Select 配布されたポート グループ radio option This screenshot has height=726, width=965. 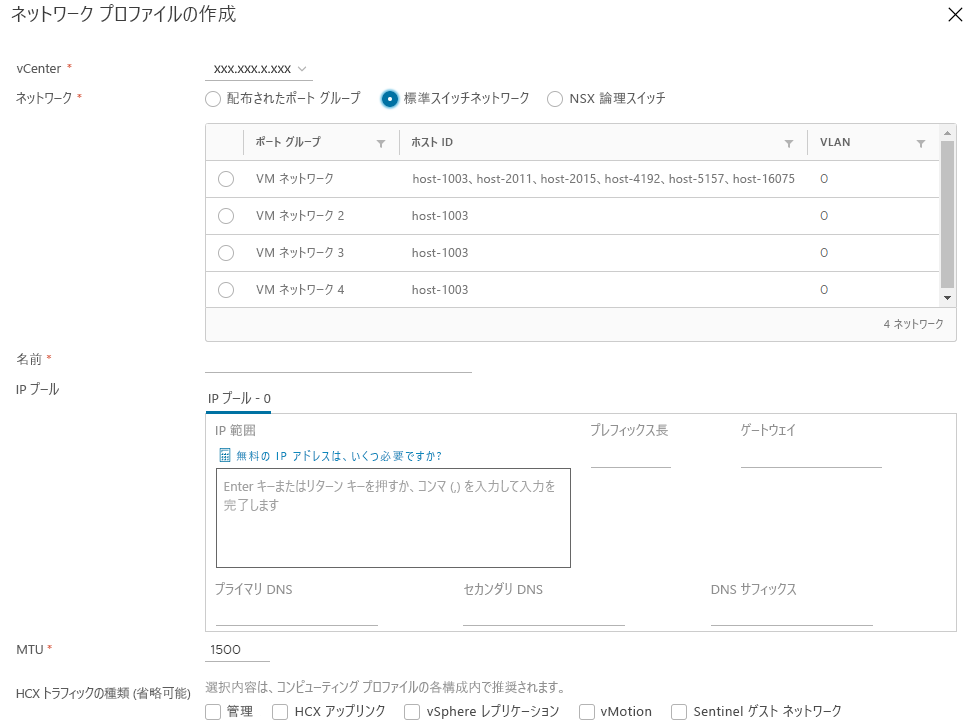(213, 98)
